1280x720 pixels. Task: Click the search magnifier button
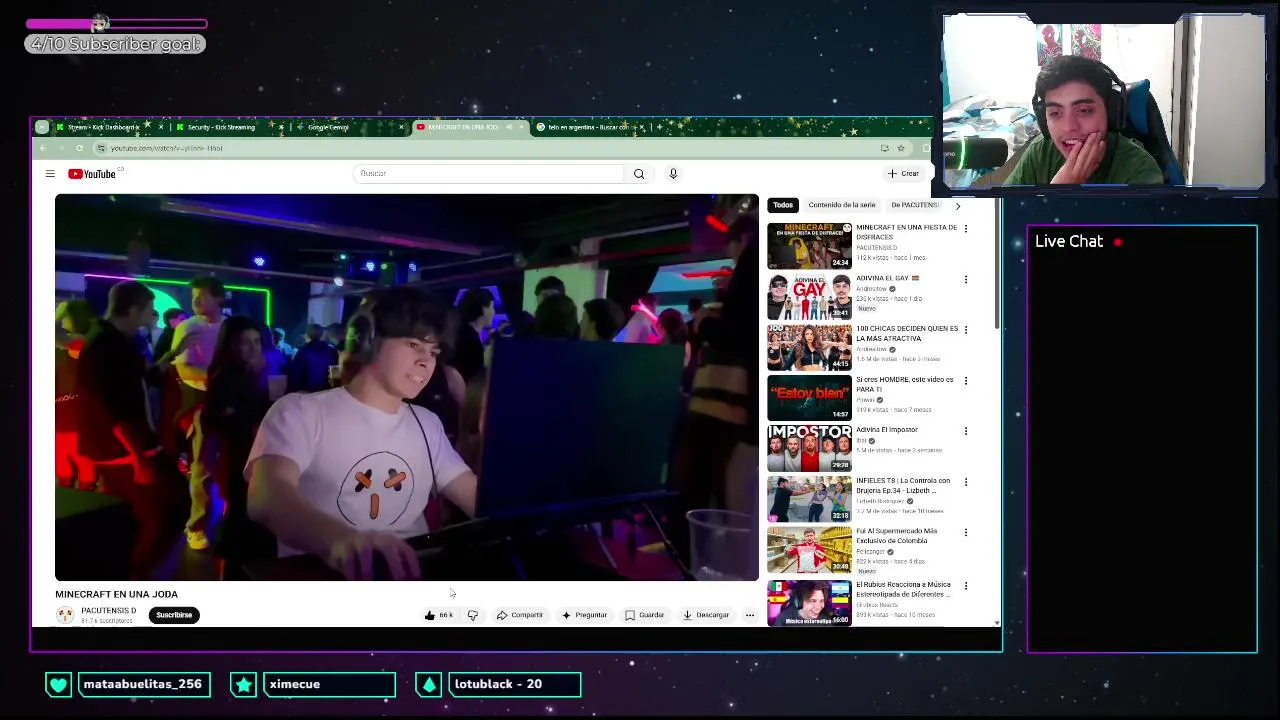point(639,174)
